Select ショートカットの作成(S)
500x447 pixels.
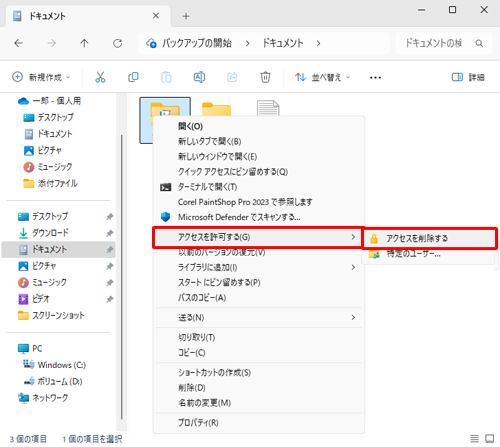click(259, 372)
